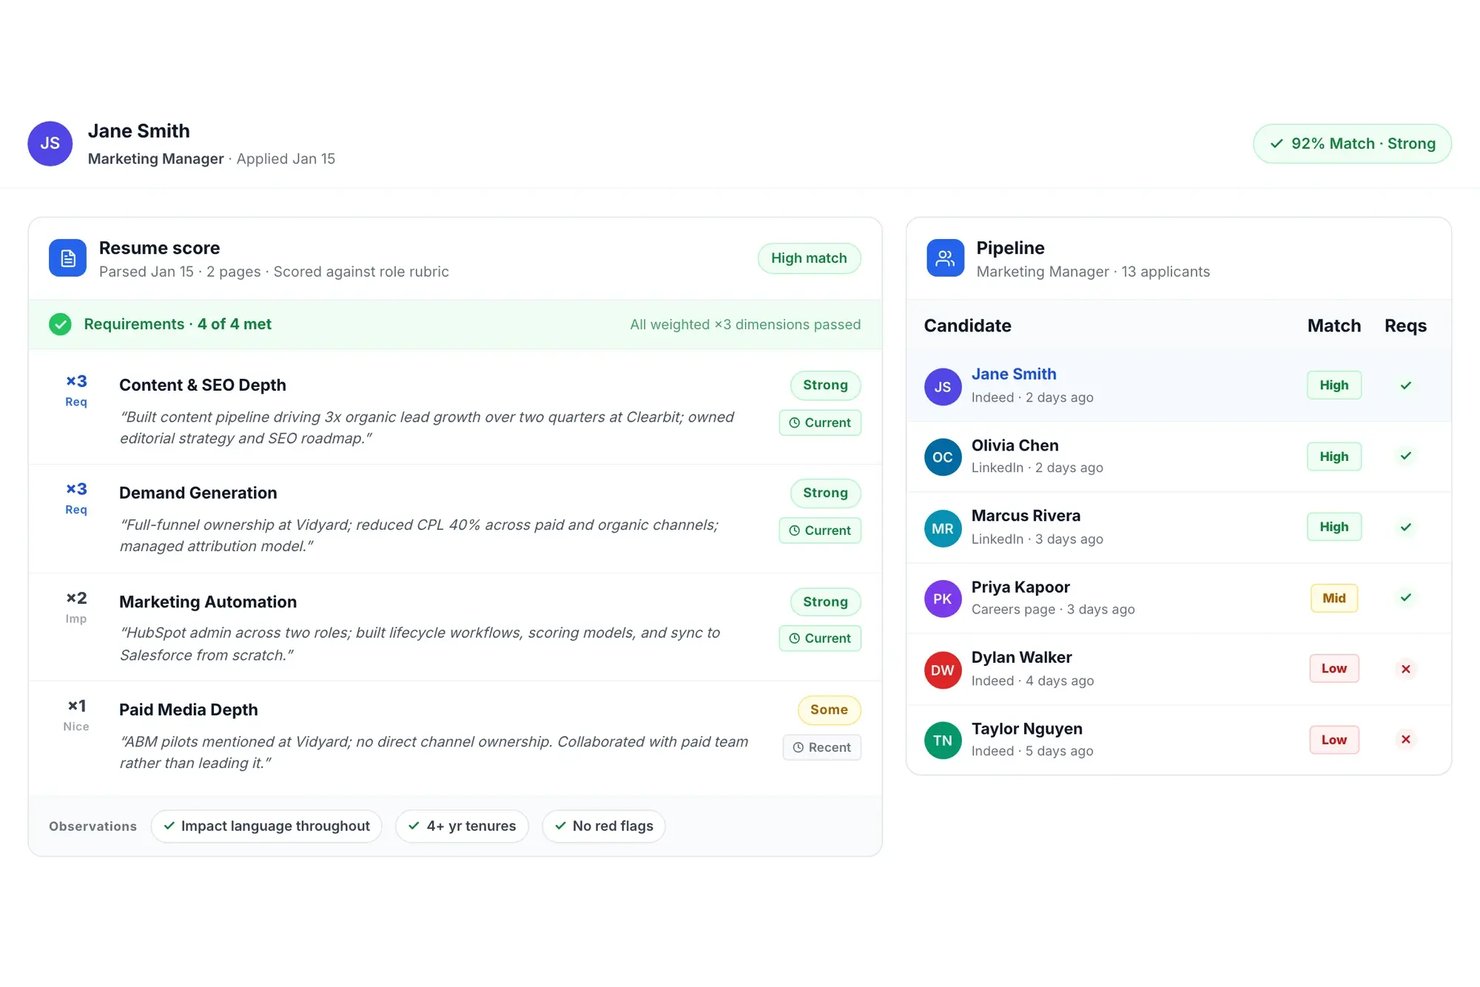Click Dylan Walker's DW avatar
The height and width of the screenshot is (987, 1480).
tap(942, 670)
